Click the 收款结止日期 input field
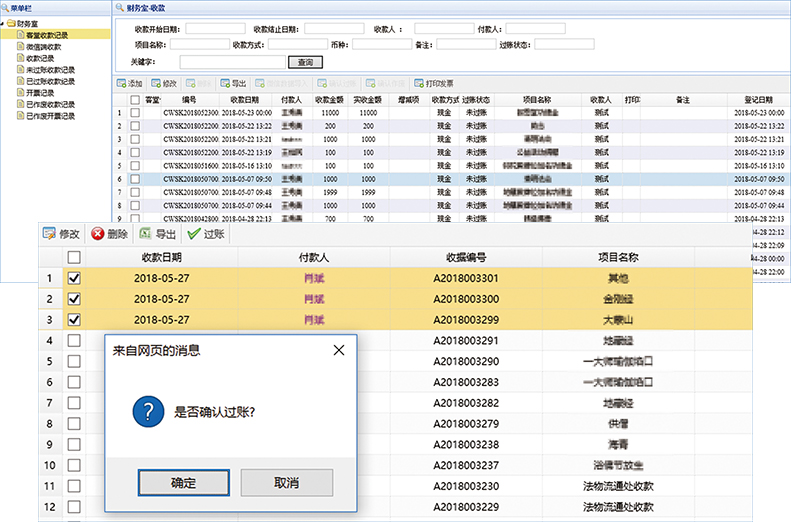This screenshot has height=522, width=791. pyautogui.click(x=334, y=29)
